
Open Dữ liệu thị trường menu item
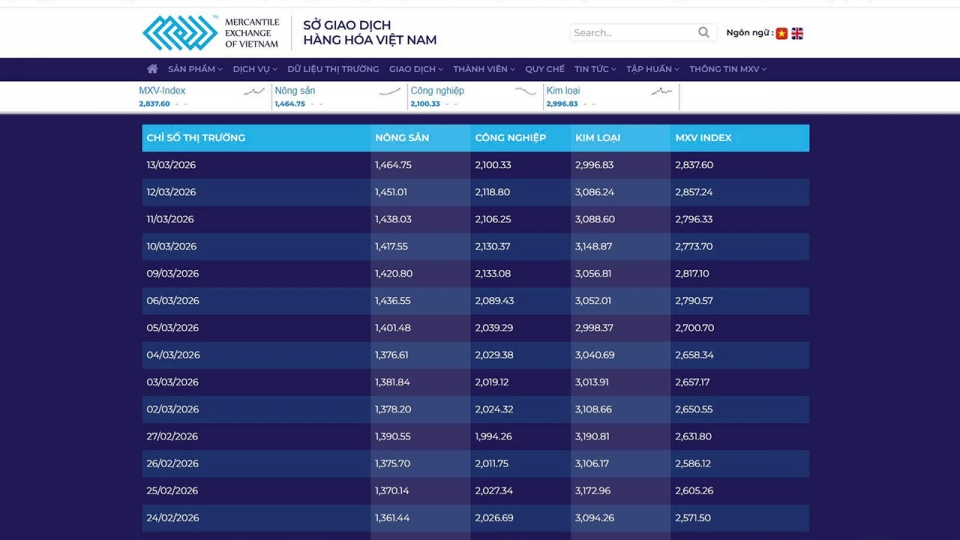click(x=333, y=69)
